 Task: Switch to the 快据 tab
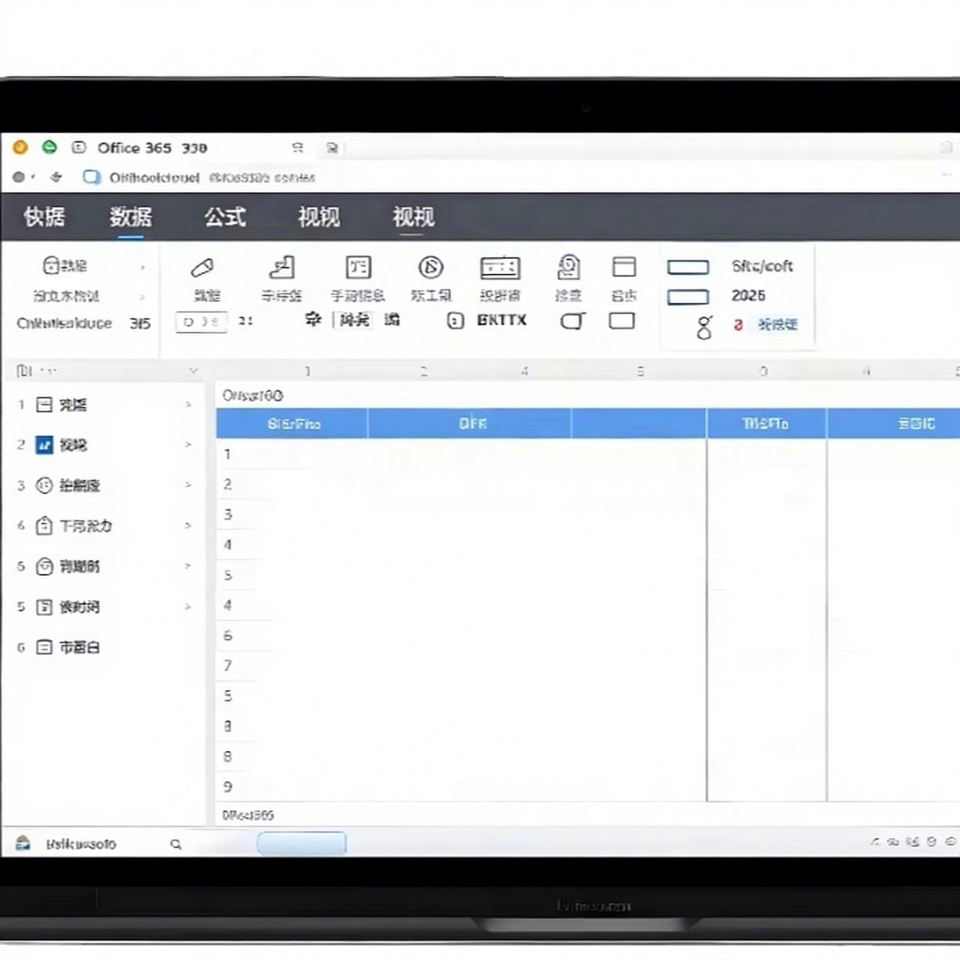click(44, 217)
